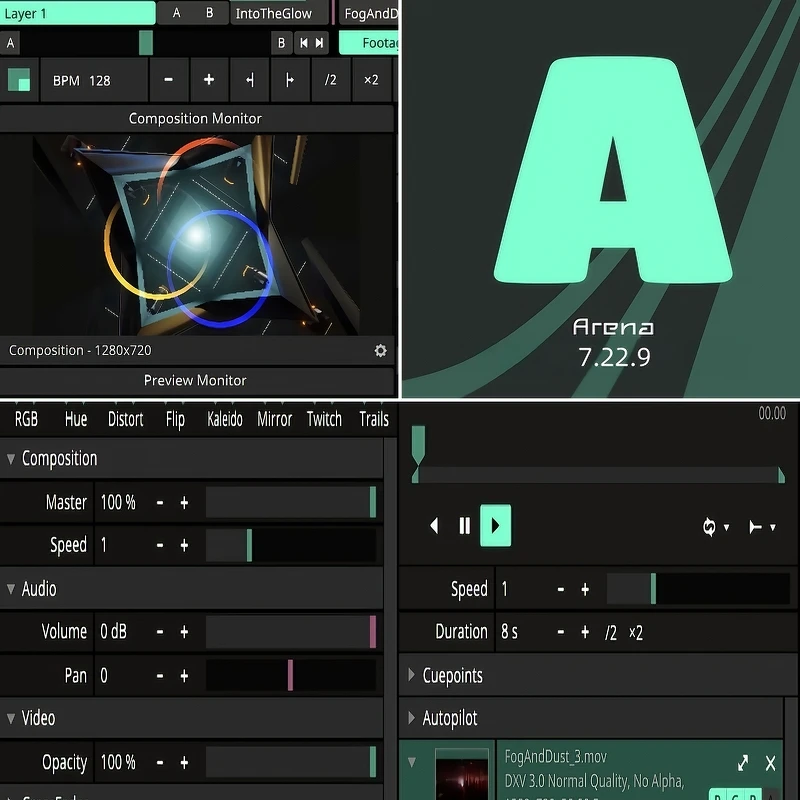Select the RGB effect preset

click(26, 419)
